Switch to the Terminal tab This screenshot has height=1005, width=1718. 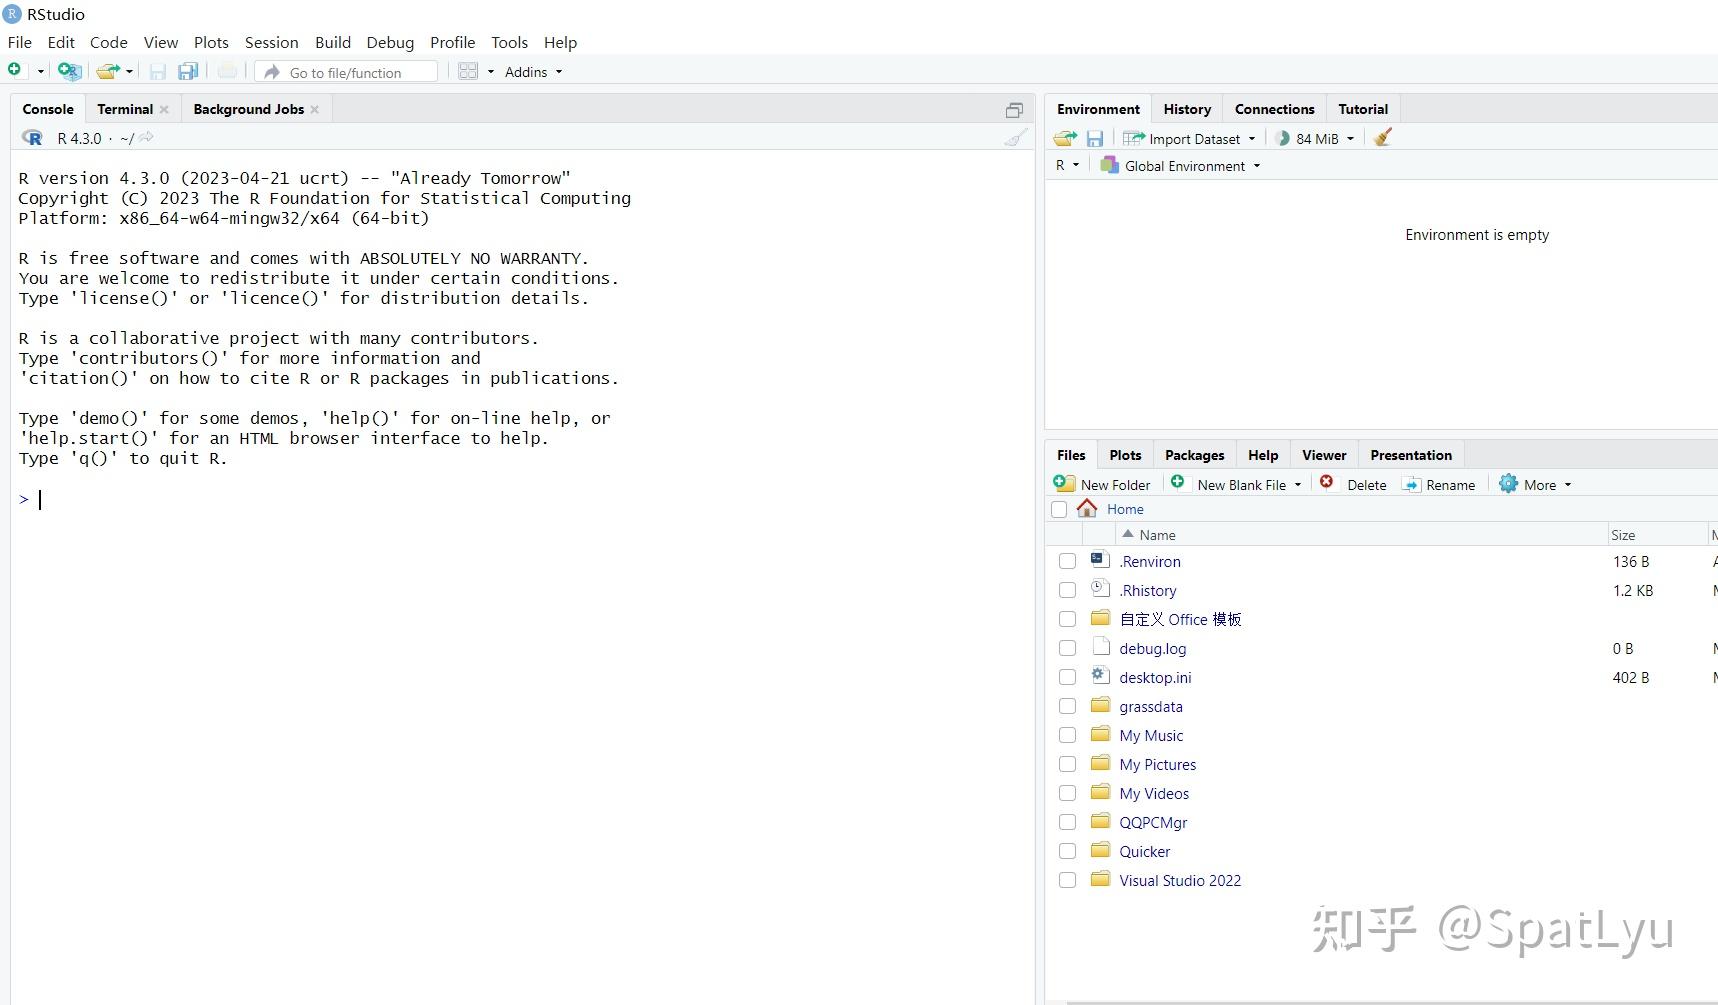pyautogui.click(x=125, y=109)
